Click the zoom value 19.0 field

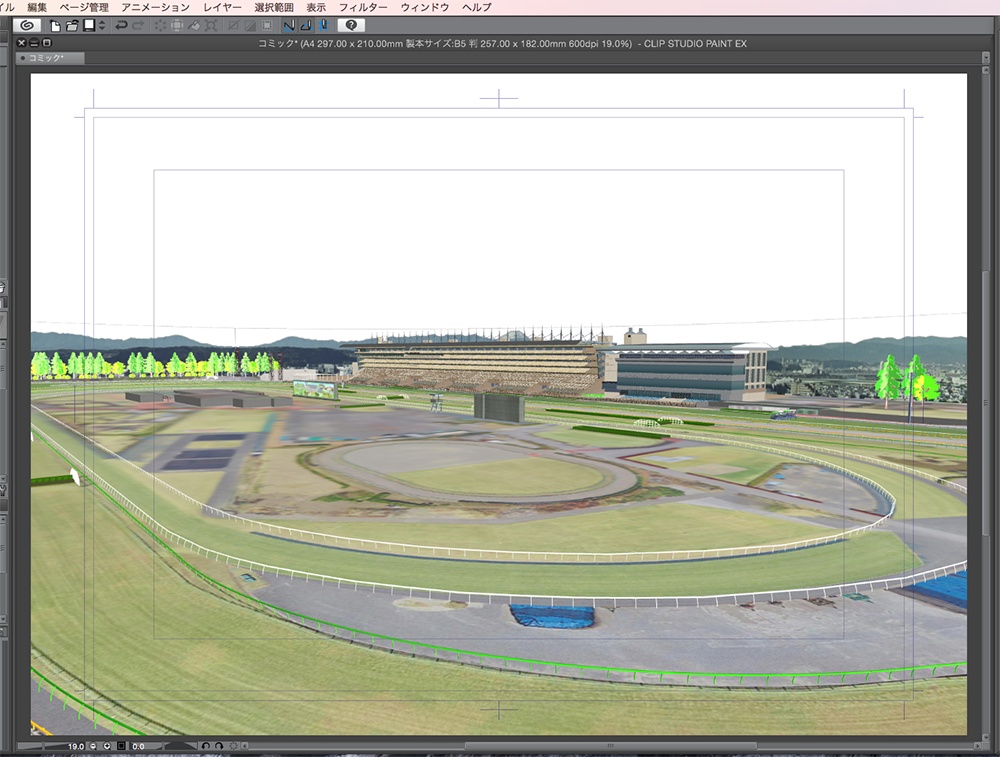tap(76, 746)
